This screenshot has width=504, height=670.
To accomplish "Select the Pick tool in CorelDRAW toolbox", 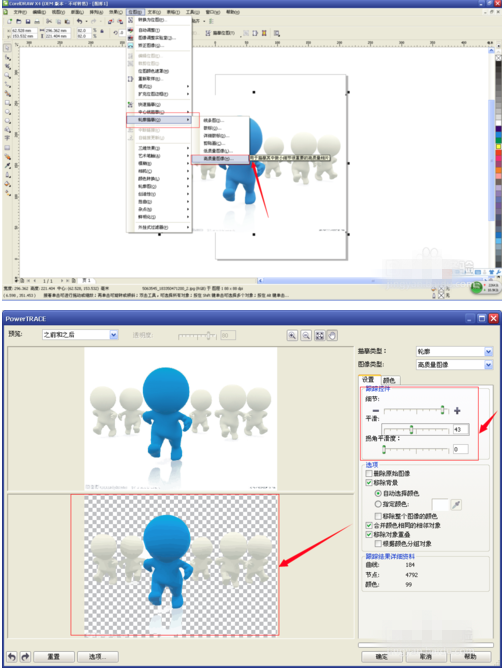I will tap(7, 48).
